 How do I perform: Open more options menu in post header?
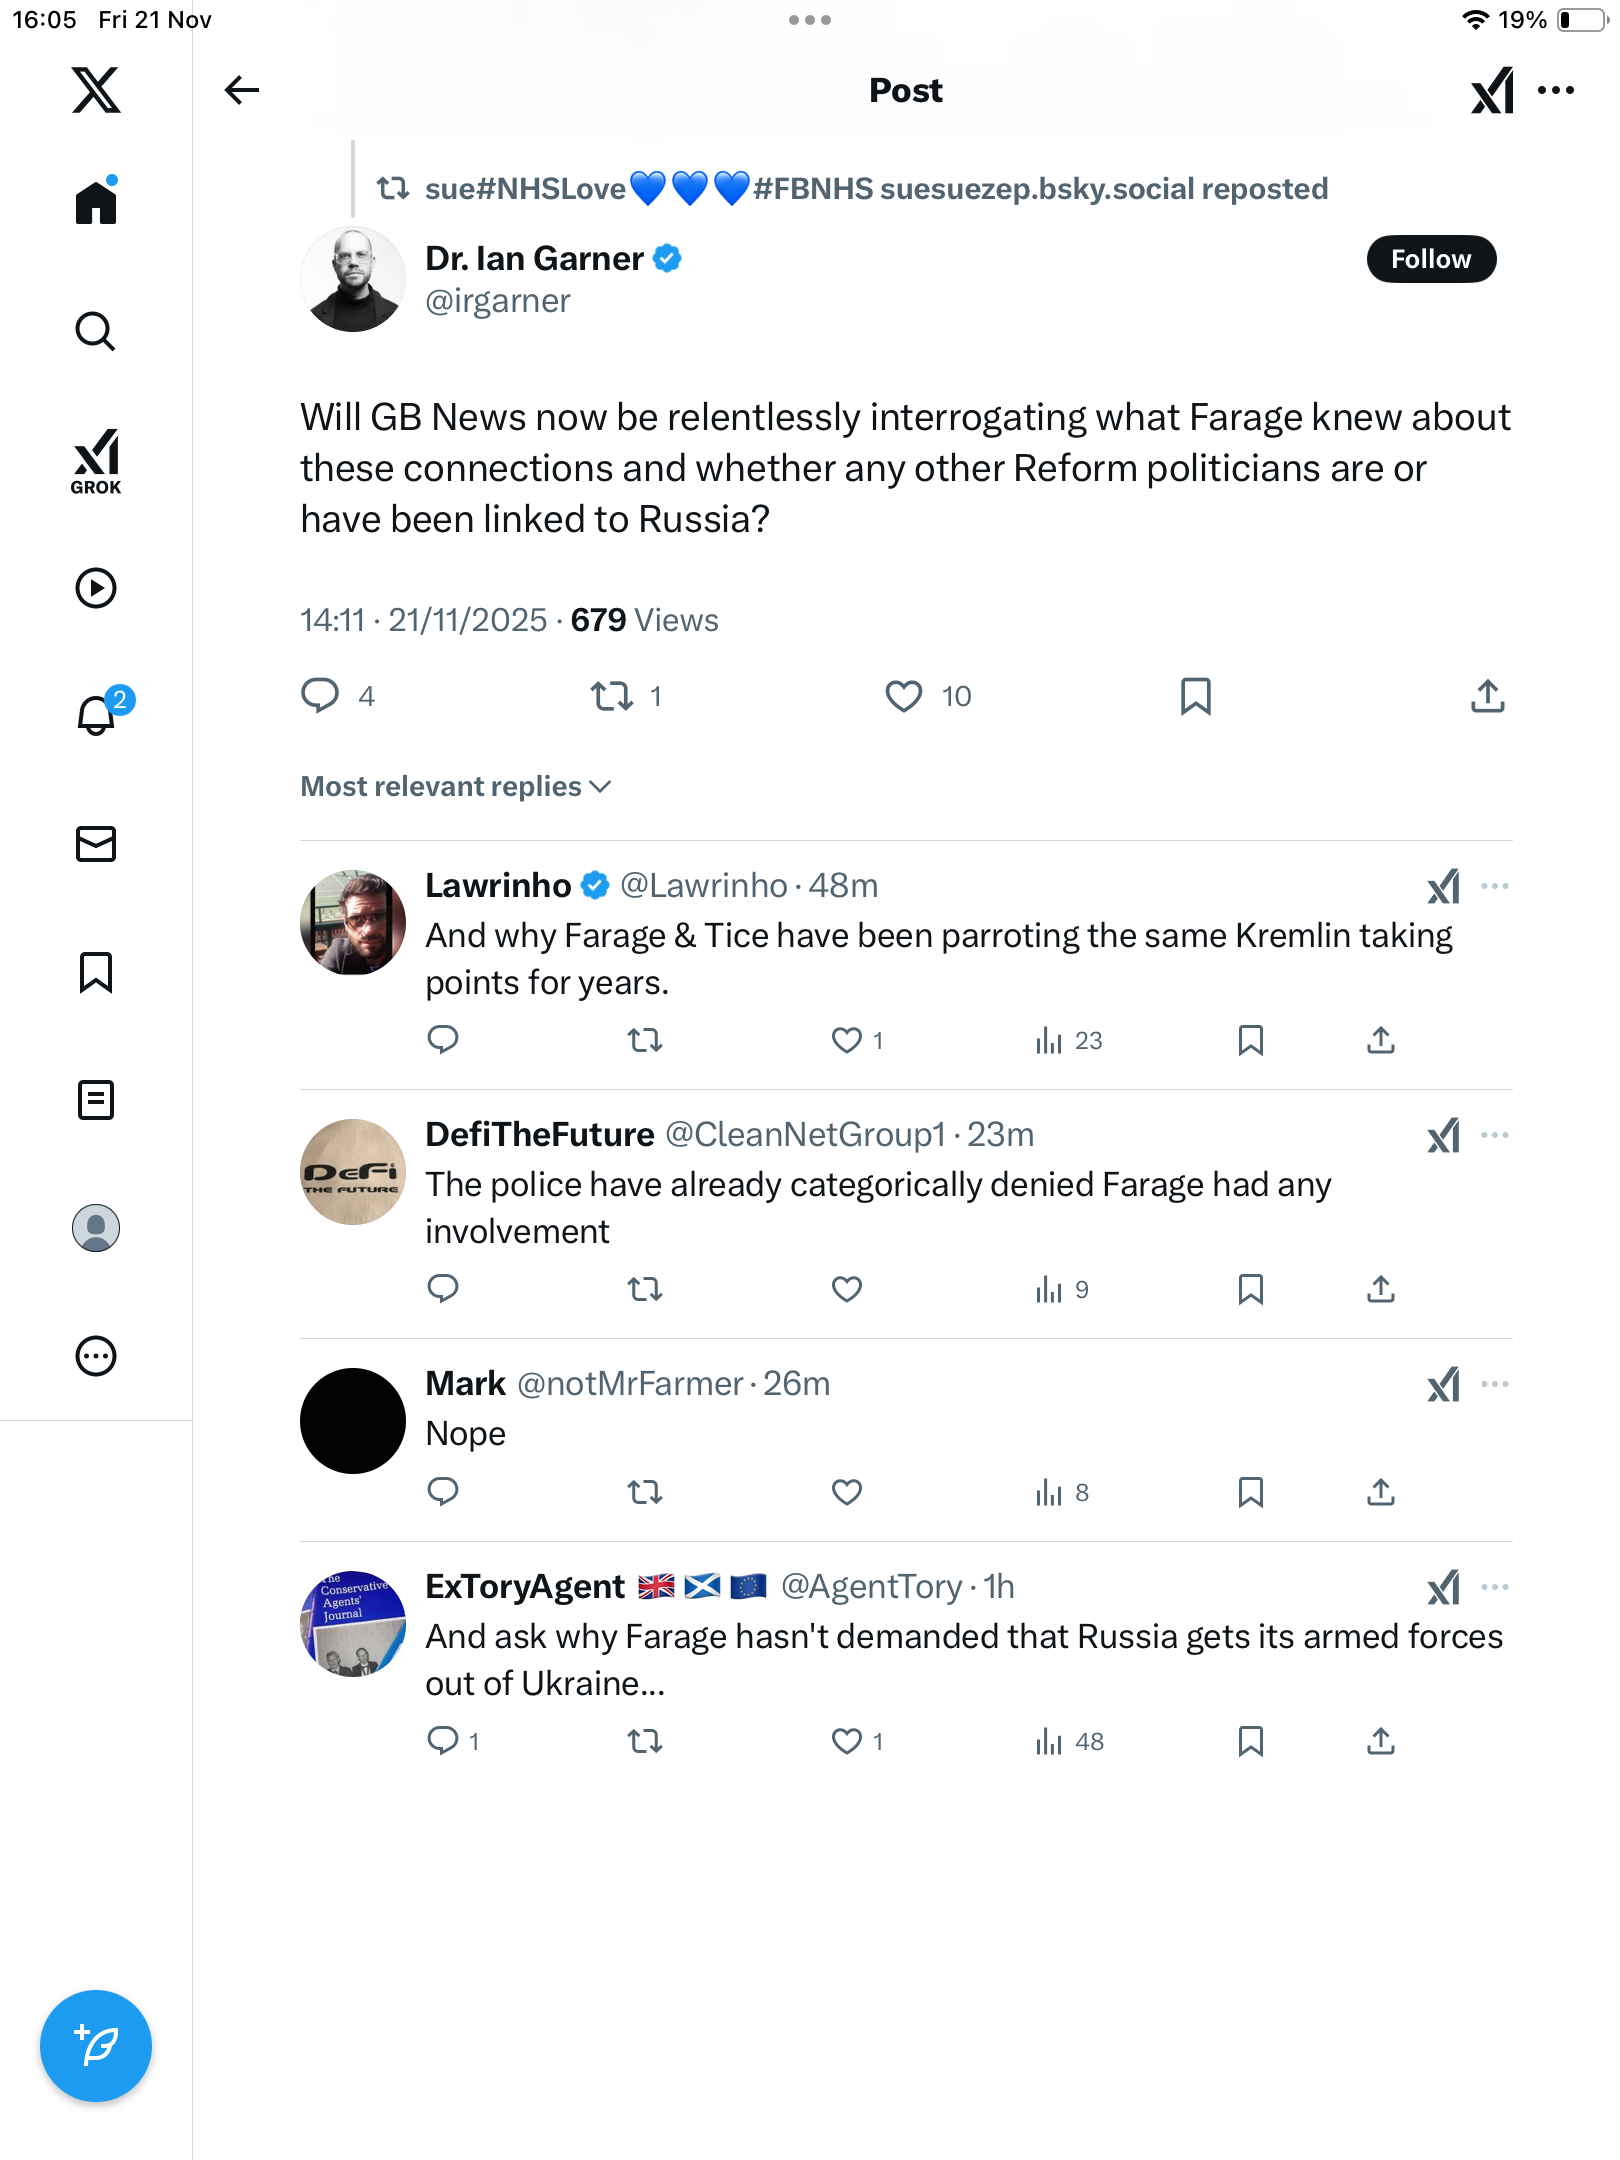(1556, 90)
